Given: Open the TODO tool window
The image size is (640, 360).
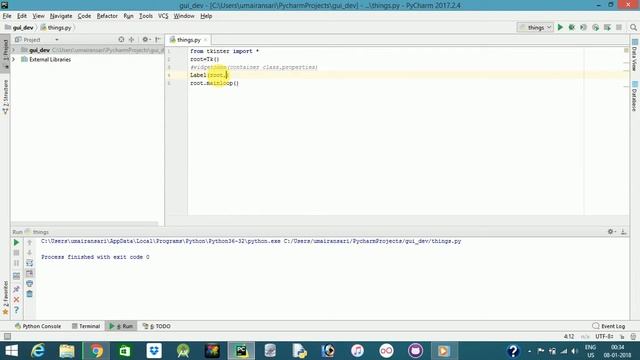Looking at the screenshot, I should 157,326.
